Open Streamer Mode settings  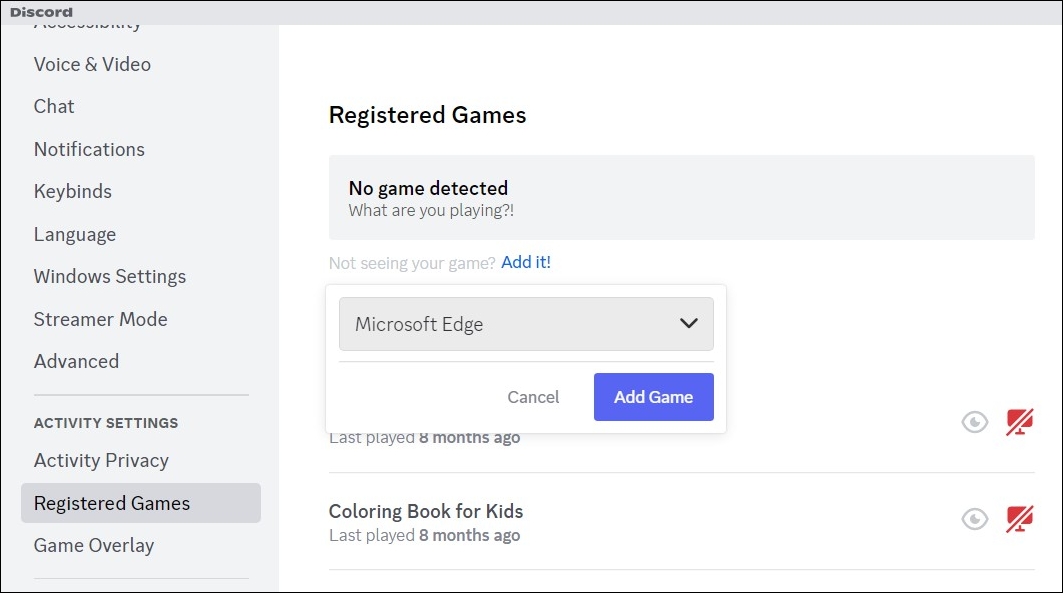click(100, 319)
